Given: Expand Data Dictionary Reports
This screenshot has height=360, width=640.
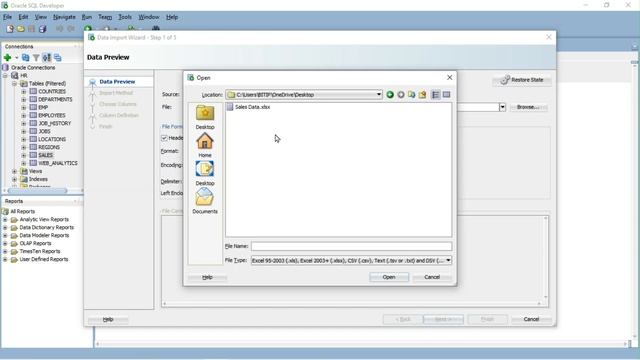Looking at the screenshot, I should pos(5,227).
